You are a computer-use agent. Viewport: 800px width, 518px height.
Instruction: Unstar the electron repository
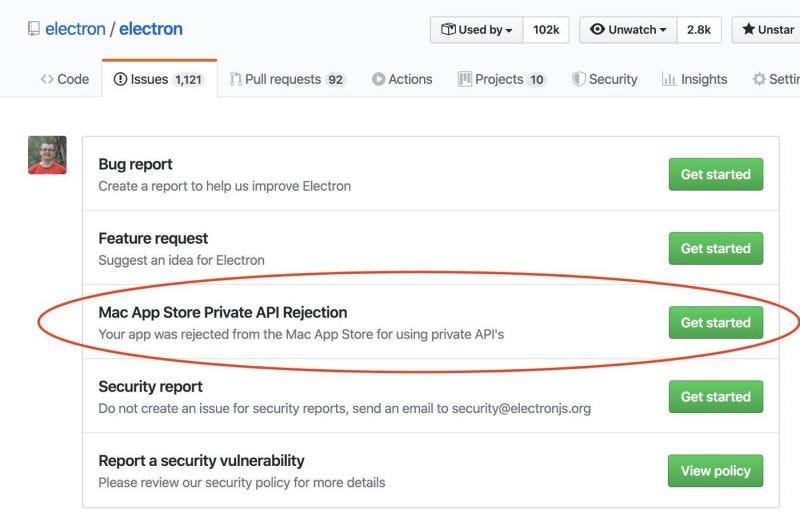click(x=767, y=30)
